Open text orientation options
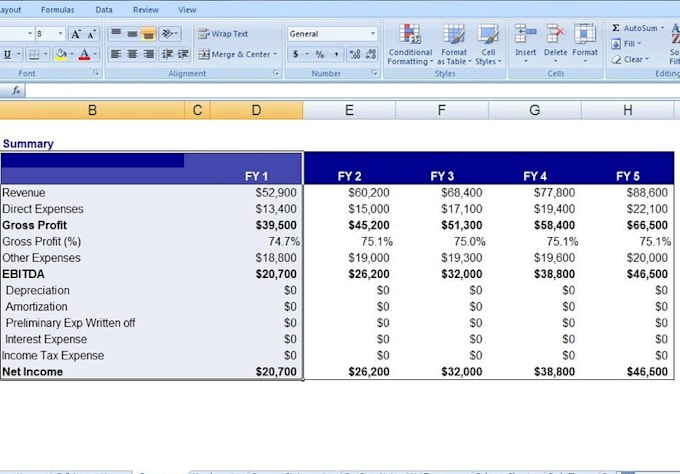 coord(170,33)
